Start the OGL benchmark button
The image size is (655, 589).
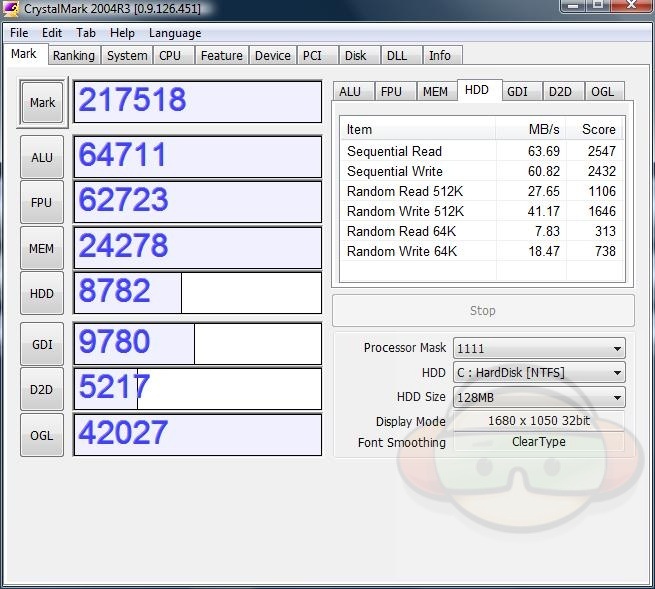pyautogui.click(x=42, y=435)
